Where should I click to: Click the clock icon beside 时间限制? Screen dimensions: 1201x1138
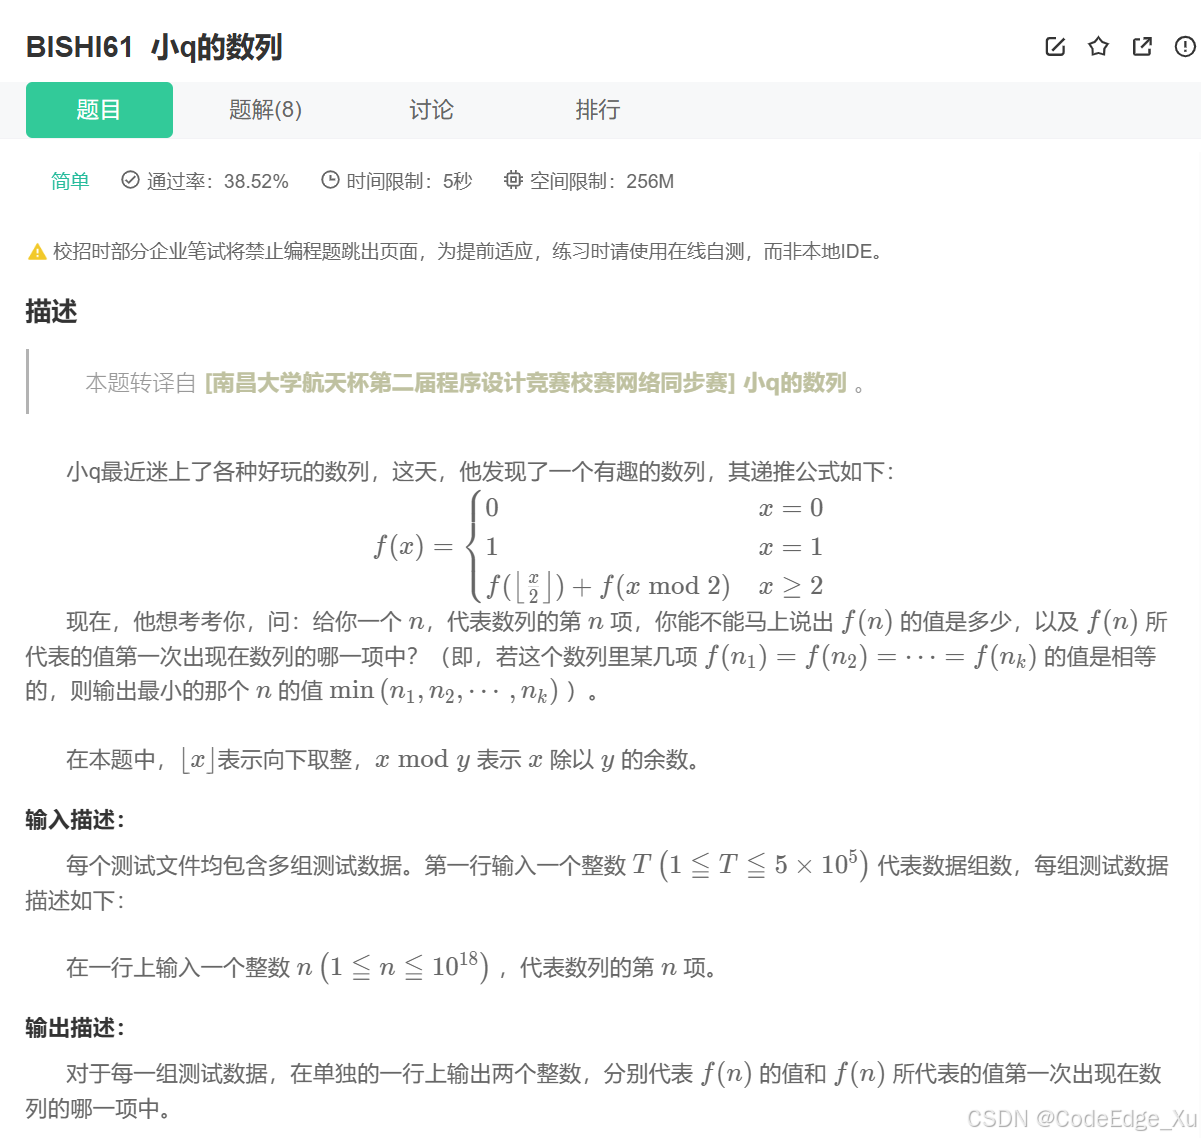(329, 181)
